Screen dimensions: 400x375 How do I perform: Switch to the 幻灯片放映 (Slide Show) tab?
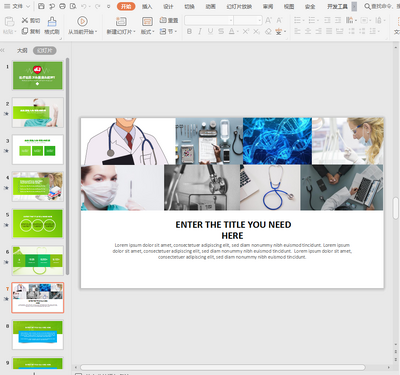tap(239, 6)
